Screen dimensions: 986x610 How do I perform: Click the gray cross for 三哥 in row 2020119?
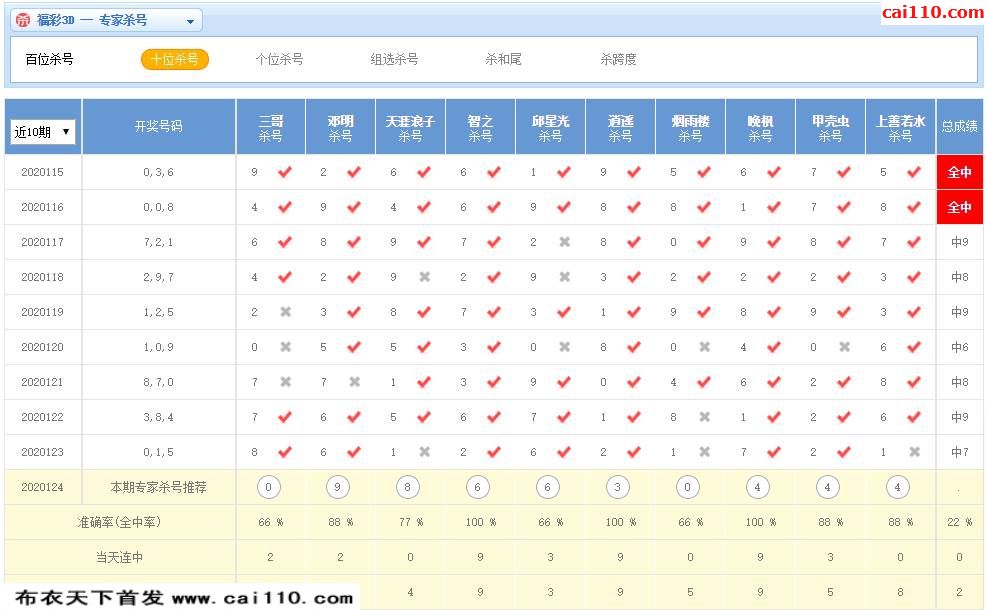click(285, 313)
